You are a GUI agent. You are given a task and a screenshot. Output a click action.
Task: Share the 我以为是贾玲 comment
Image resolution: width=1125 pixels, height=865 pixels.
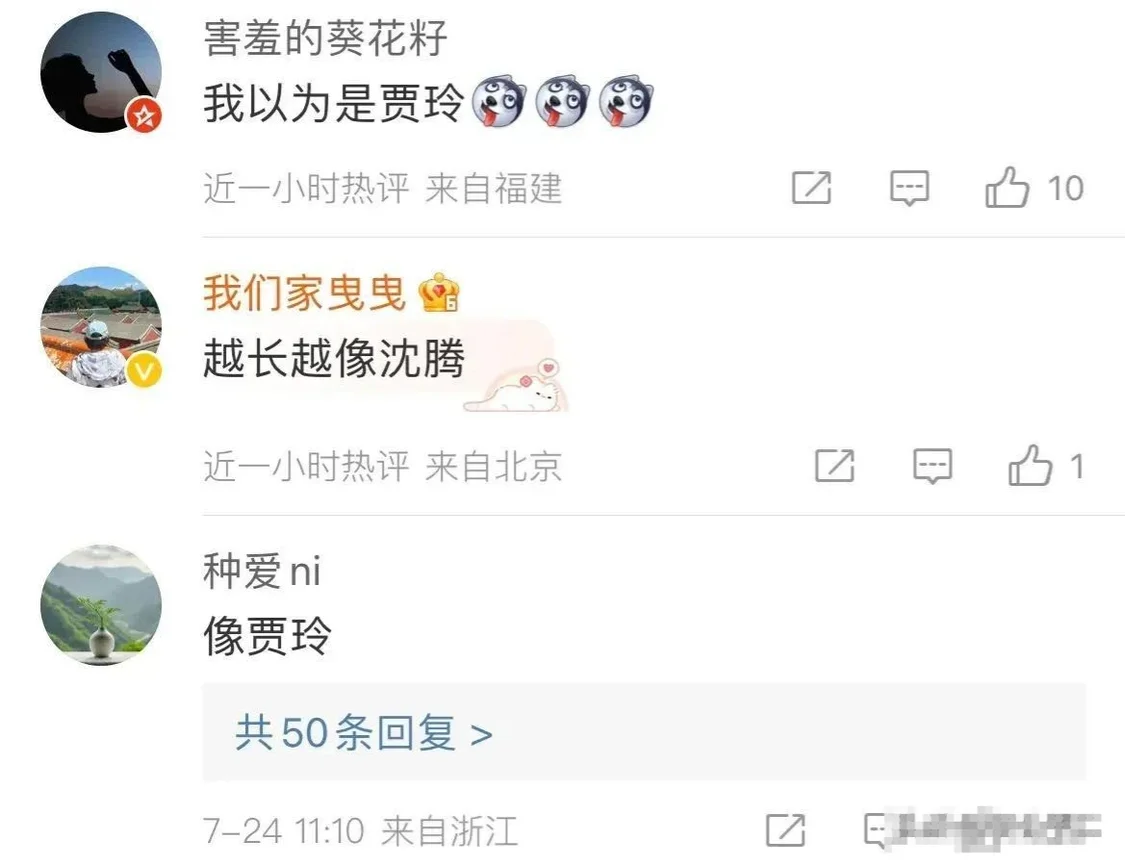point(811,188)
